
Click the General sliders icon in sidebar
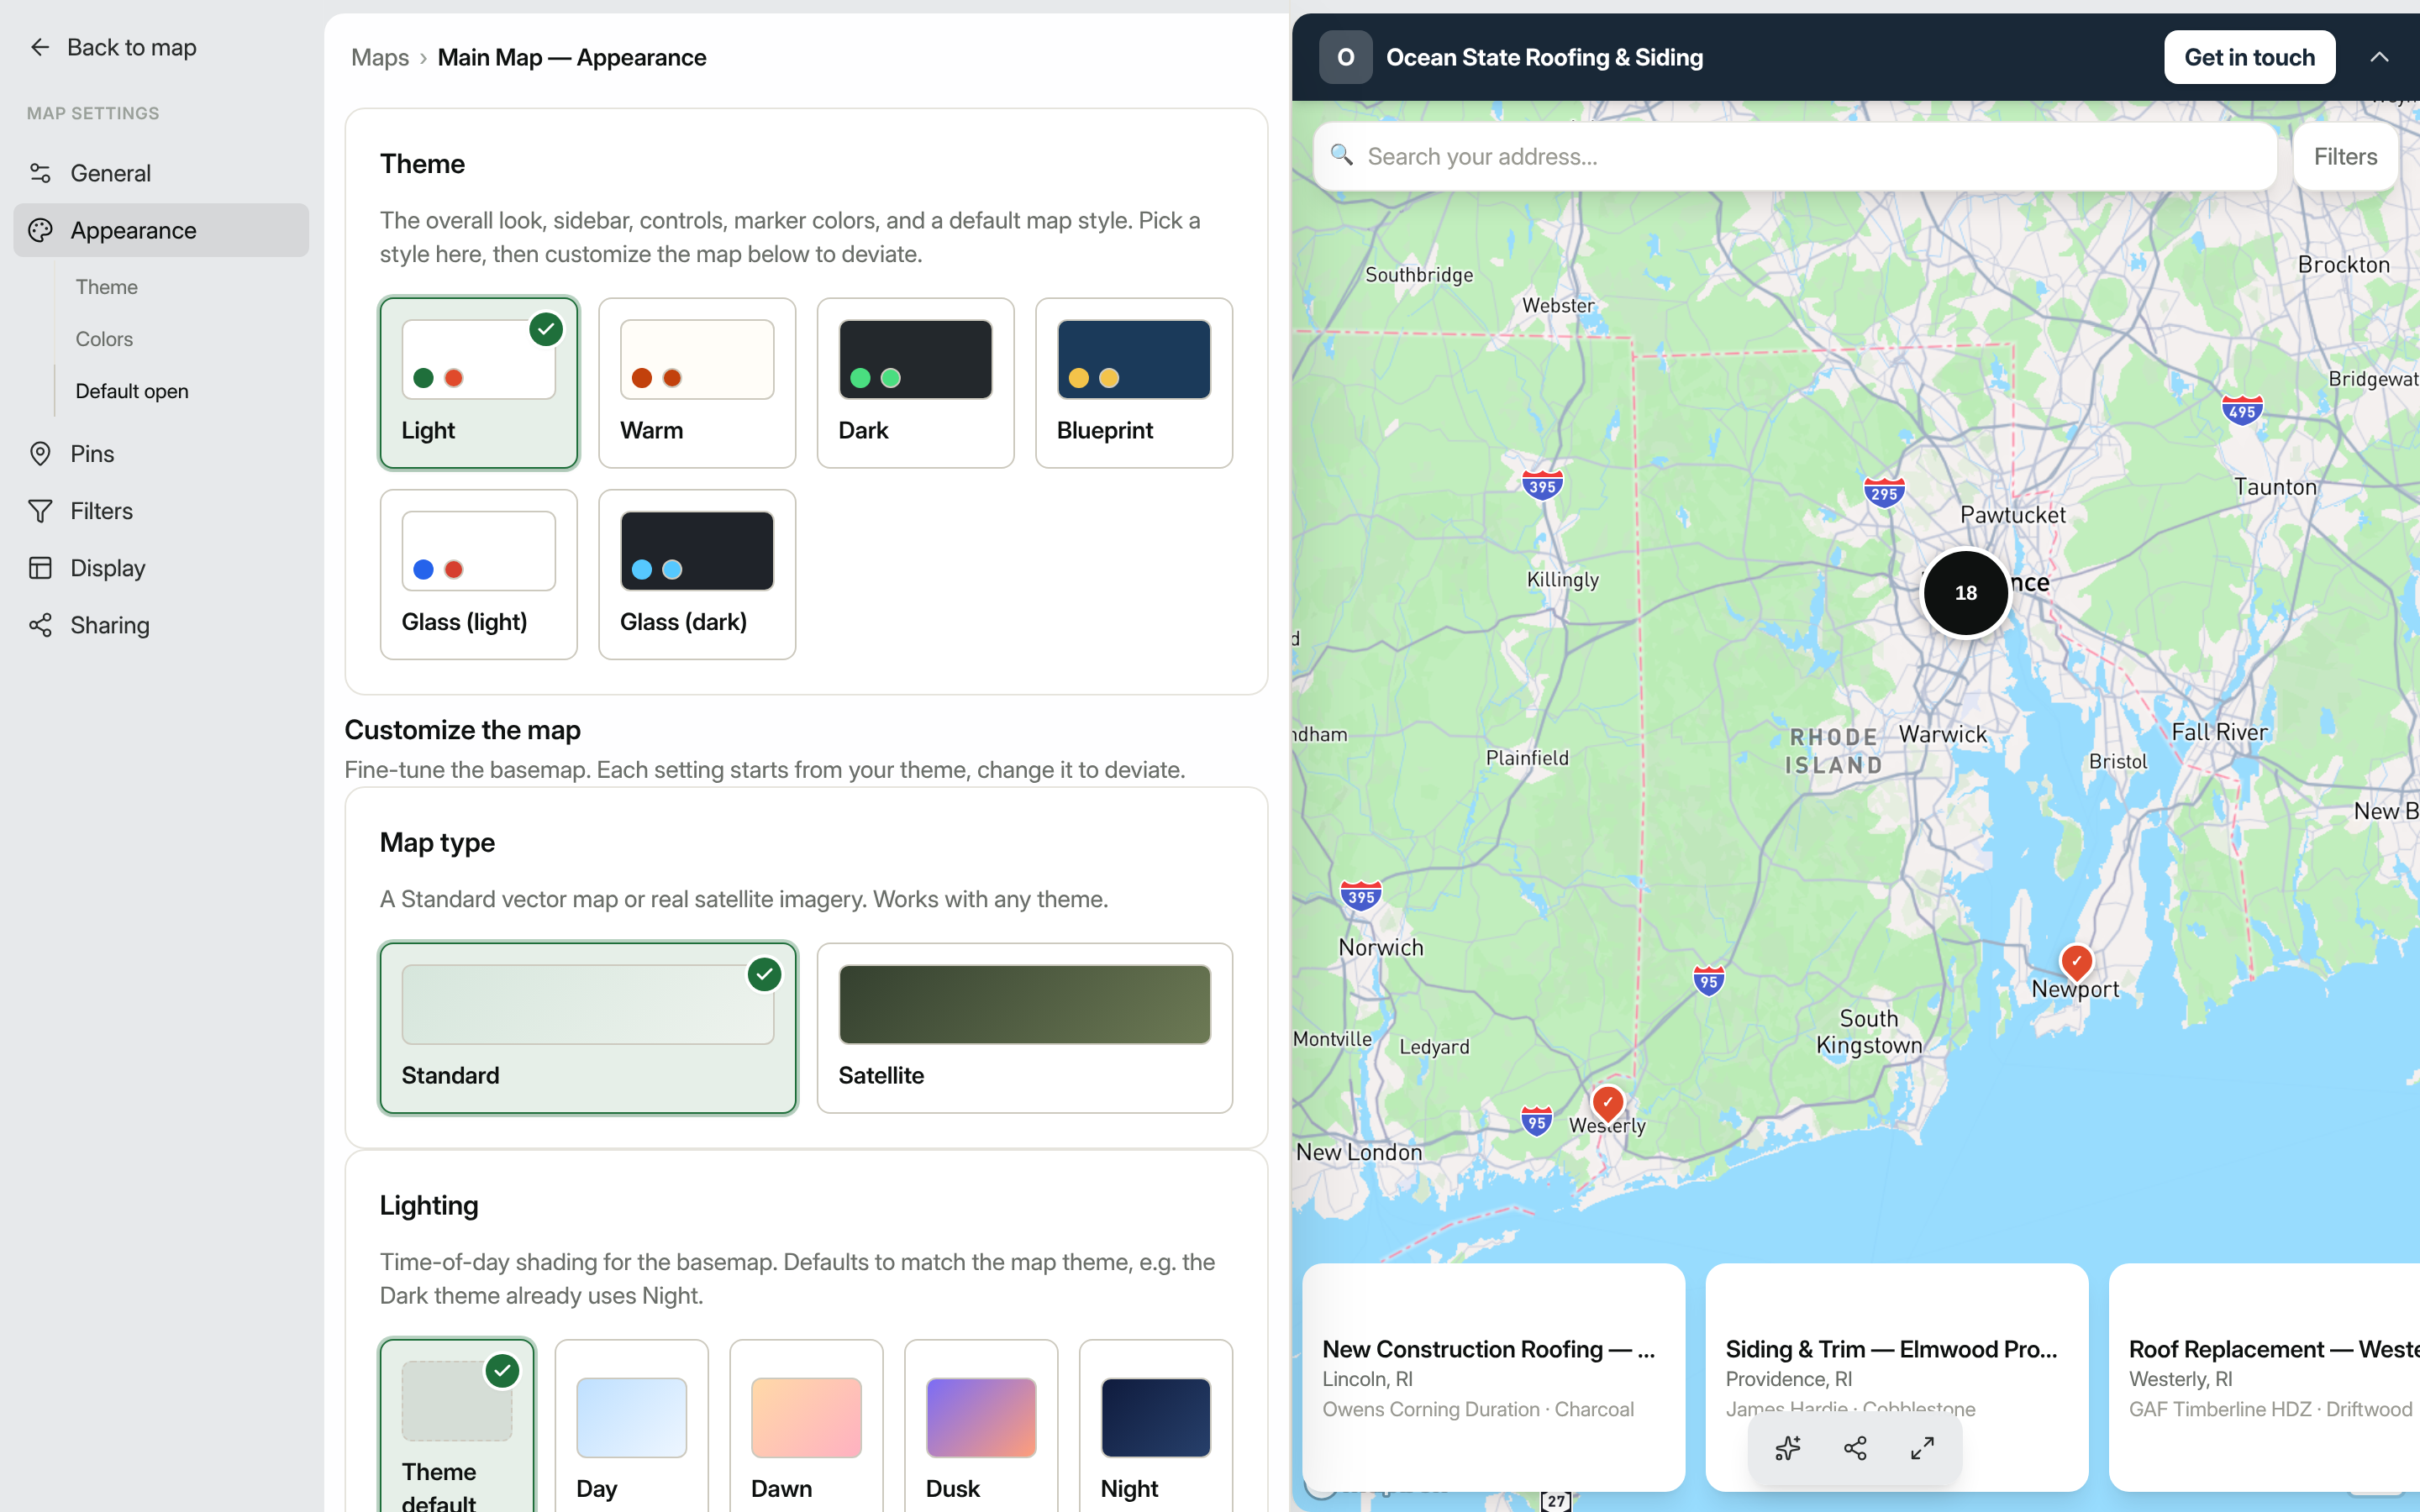click(40, 173)
